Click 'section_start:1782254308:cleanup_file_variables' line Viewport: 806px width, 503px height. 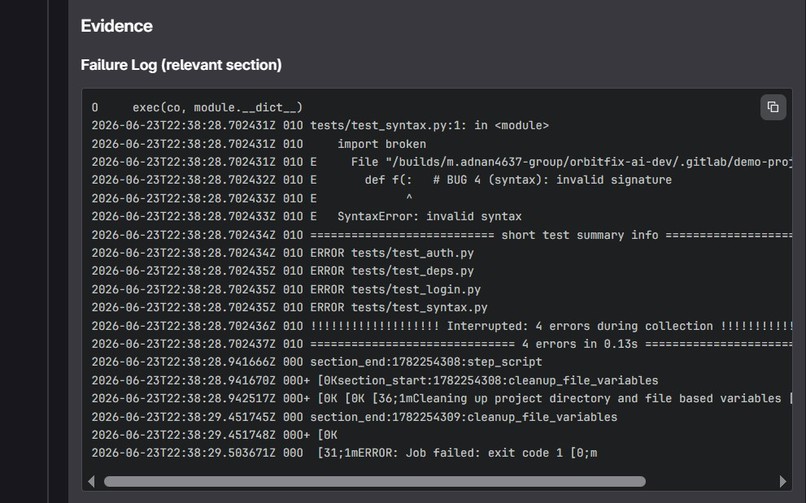tap(375, 380)
